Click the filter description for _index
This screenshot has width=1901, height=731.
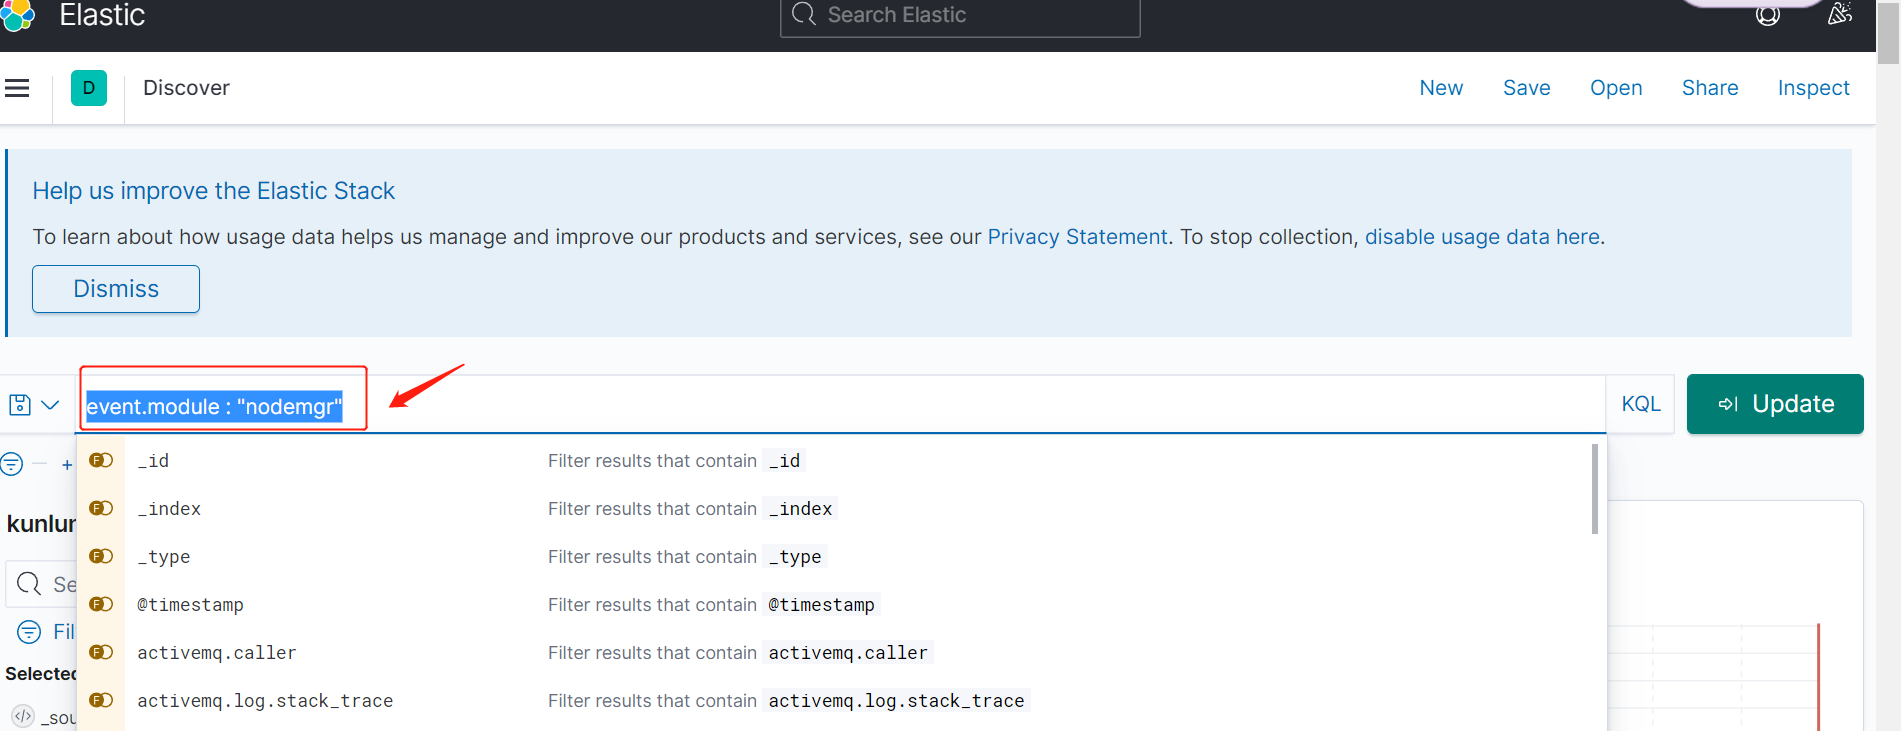(x=690, y=509)
